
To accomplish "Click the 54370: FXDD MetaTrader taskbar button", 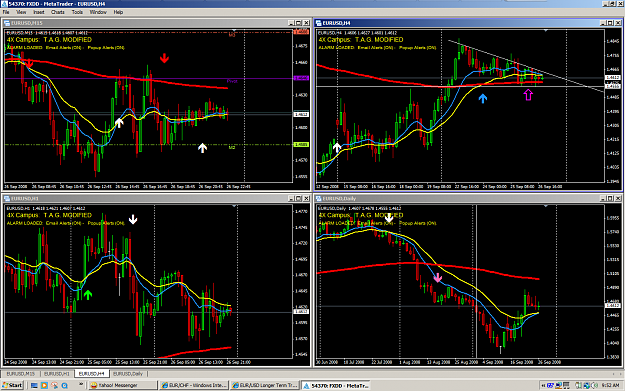I will click(335, 385).
